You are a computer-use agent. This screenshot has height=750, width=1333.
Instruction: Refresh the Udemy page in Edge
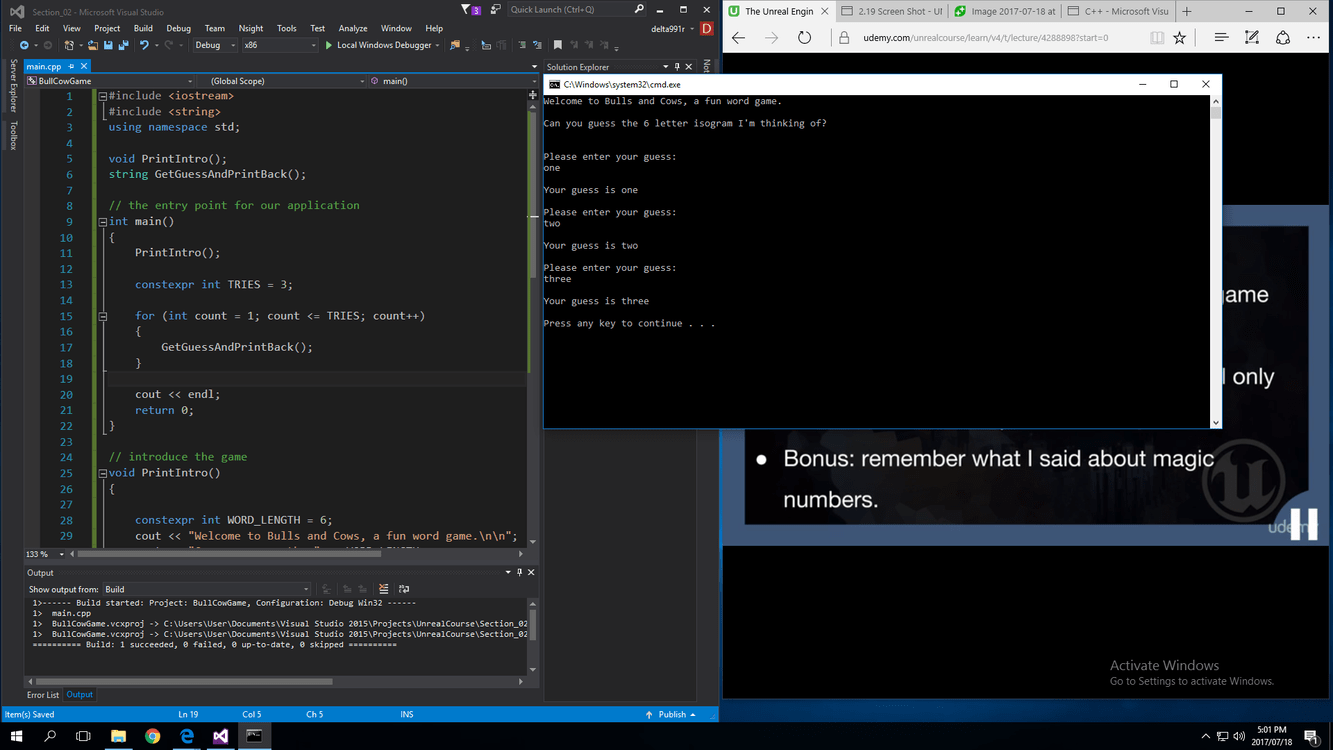tap(804, 38)
